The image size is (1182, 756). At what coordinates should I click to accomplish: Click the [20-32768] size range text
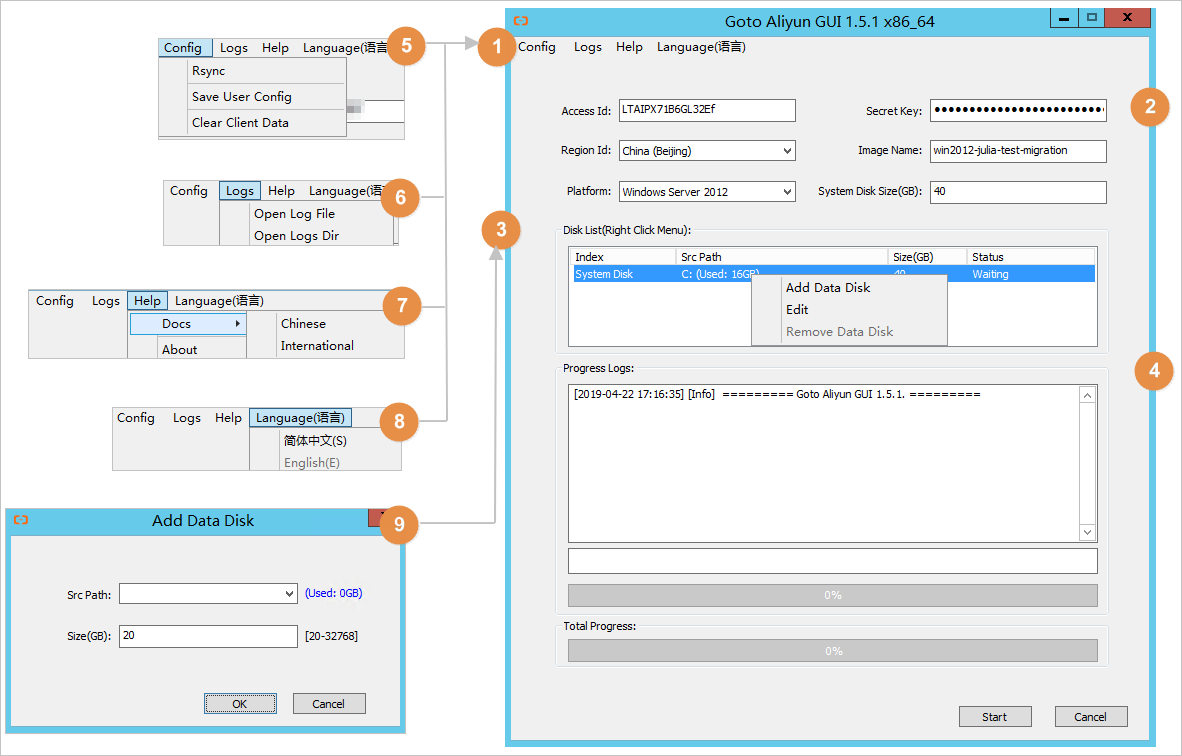(x=331, y=636)
